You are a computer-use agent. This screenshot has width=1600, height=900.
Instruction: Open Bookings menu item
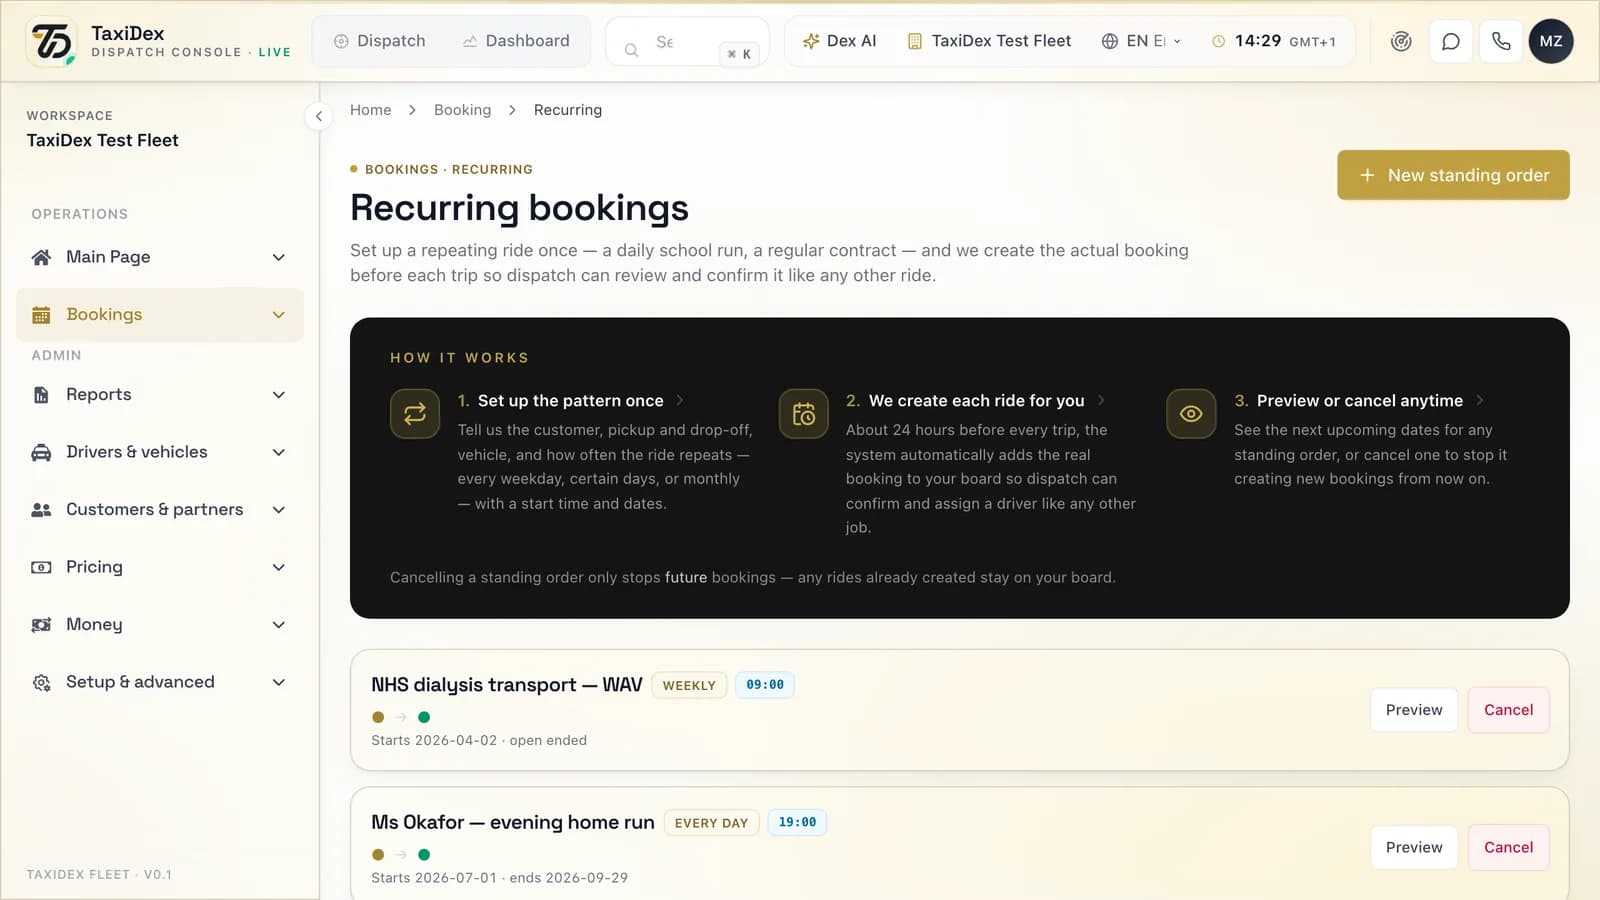[x=160, y=315]
